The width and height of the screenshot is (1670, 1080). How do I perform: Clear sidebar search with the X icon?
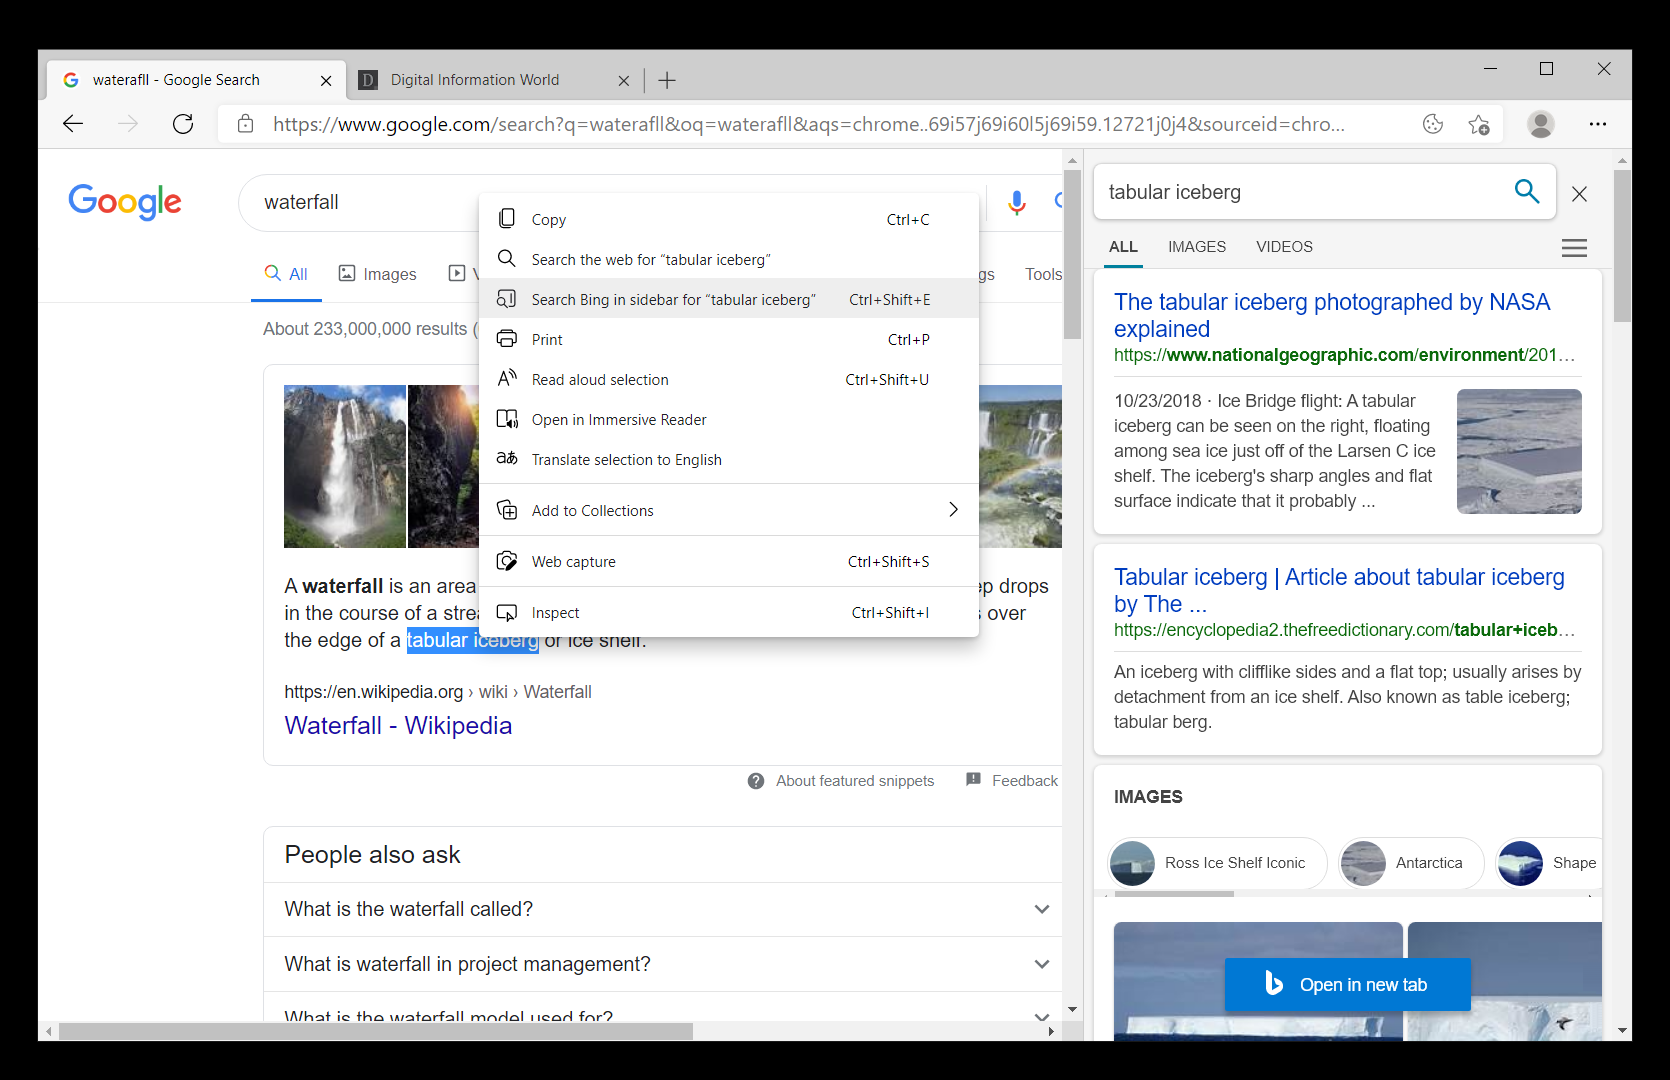1579,193
